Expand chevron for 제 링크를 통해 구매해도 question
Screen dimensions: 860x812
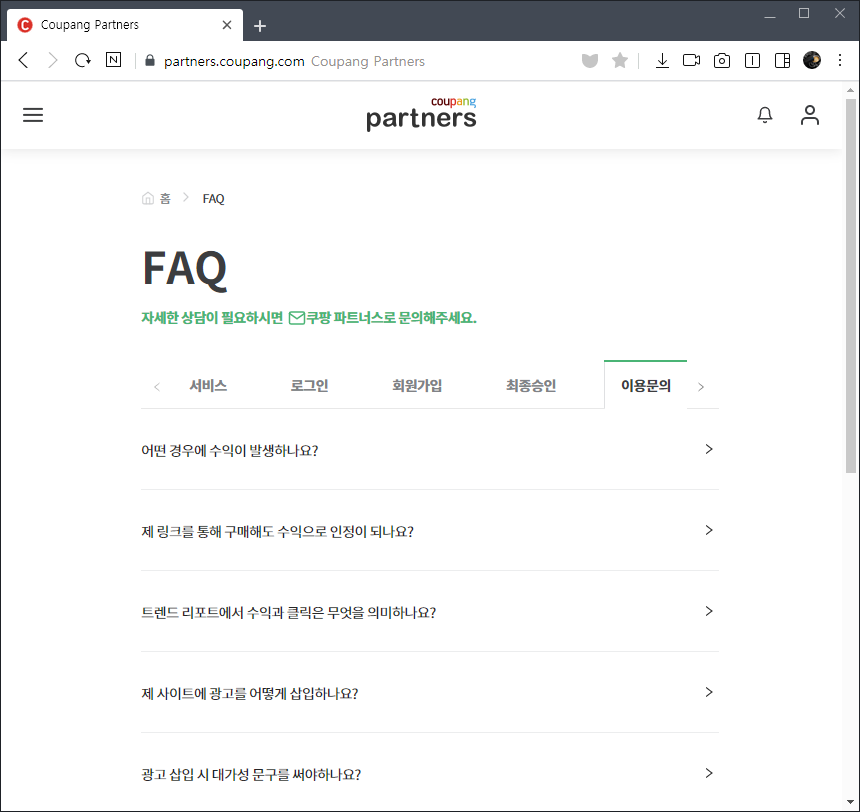click(x=709, y=530)
